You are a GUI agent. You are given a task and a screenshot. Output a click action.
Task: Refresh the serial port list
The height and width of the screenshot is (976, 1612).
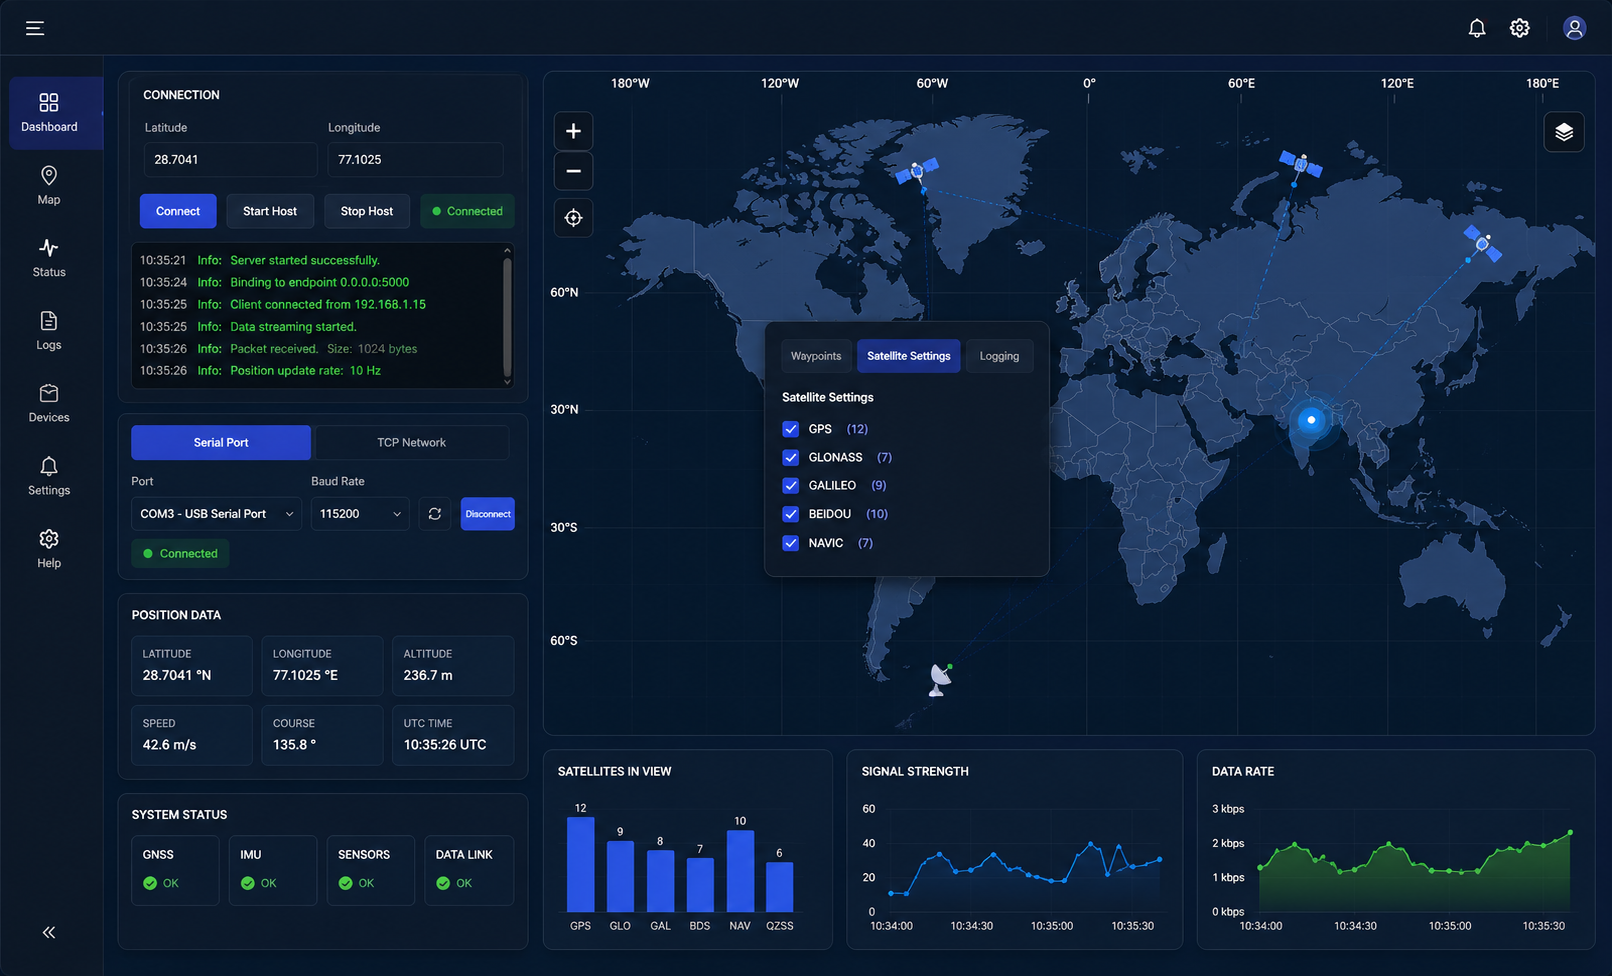tap(435, 514)
